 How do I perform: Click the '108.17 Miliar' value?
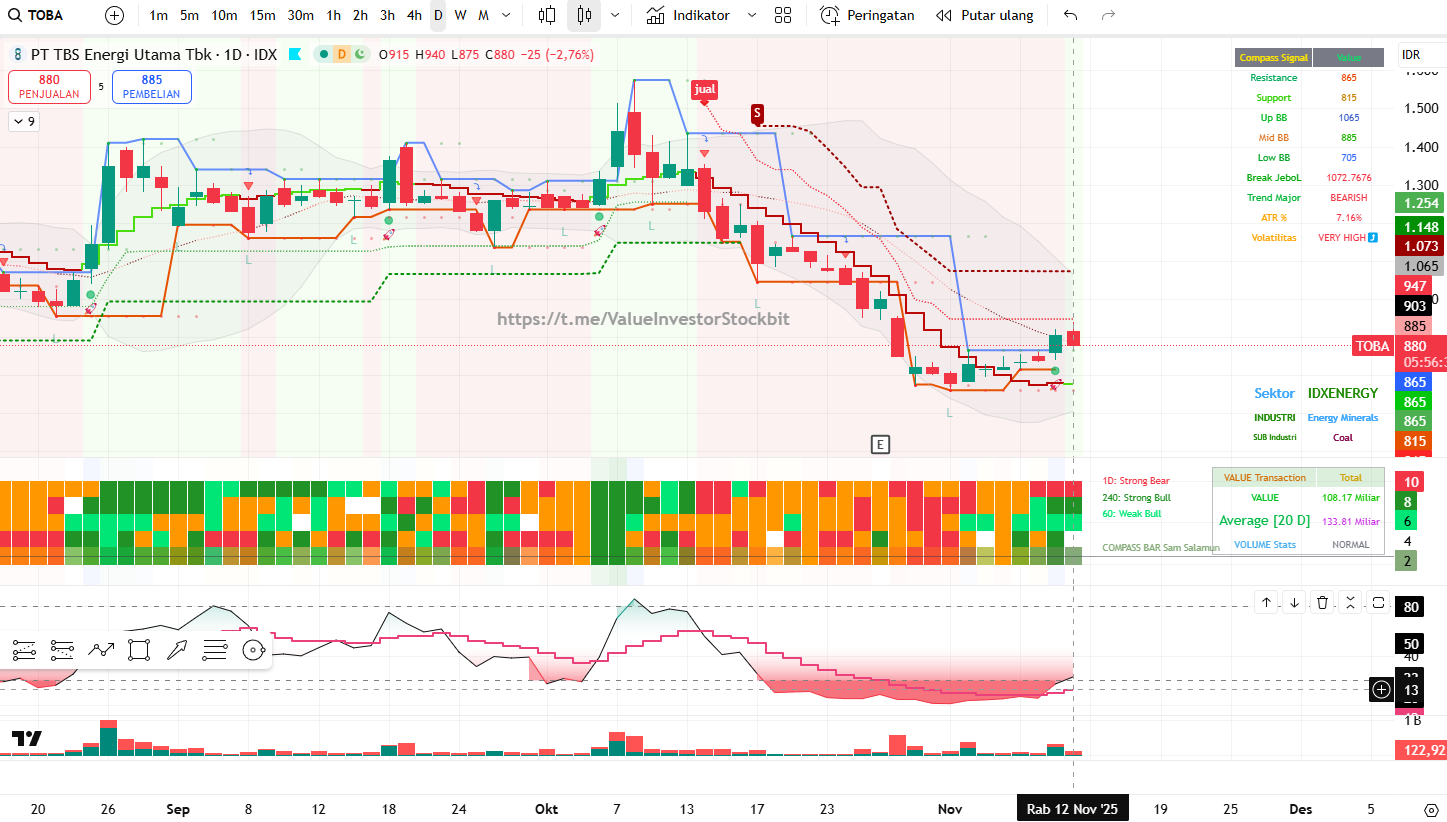[1350, 497]
